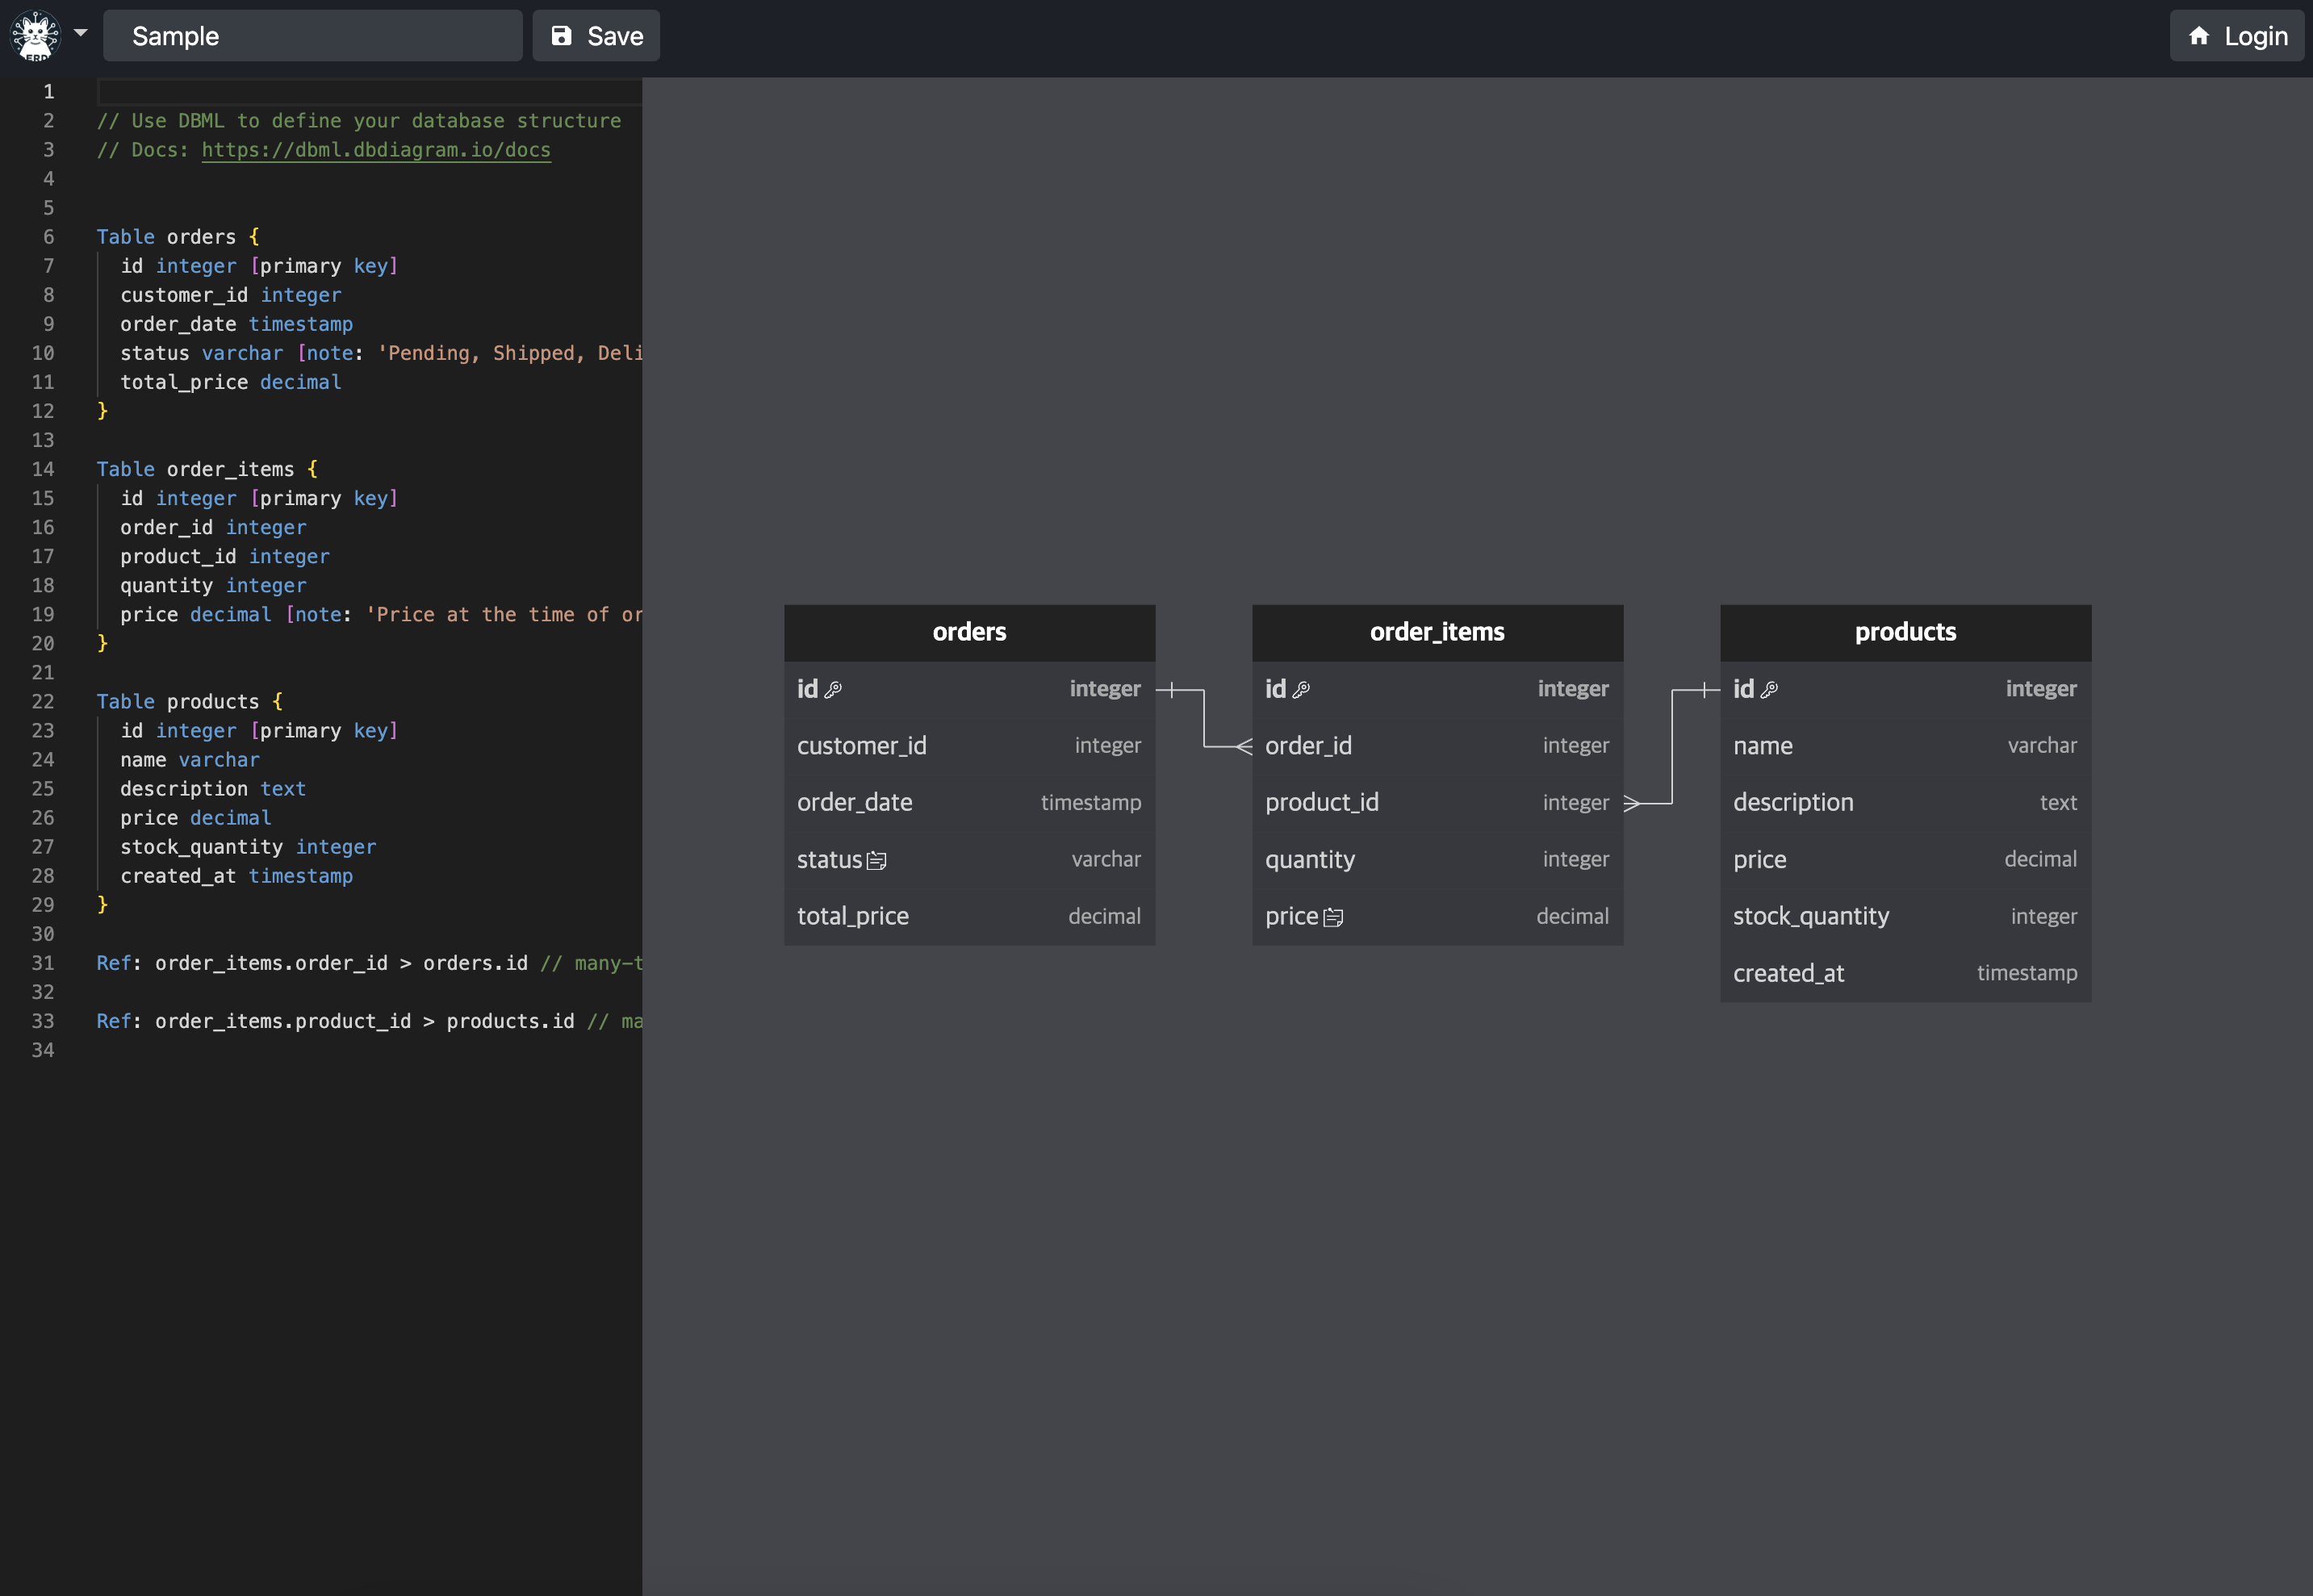2313x1596 pixels.
Task: Click the key icon next to orders id field
Action: 835,688
